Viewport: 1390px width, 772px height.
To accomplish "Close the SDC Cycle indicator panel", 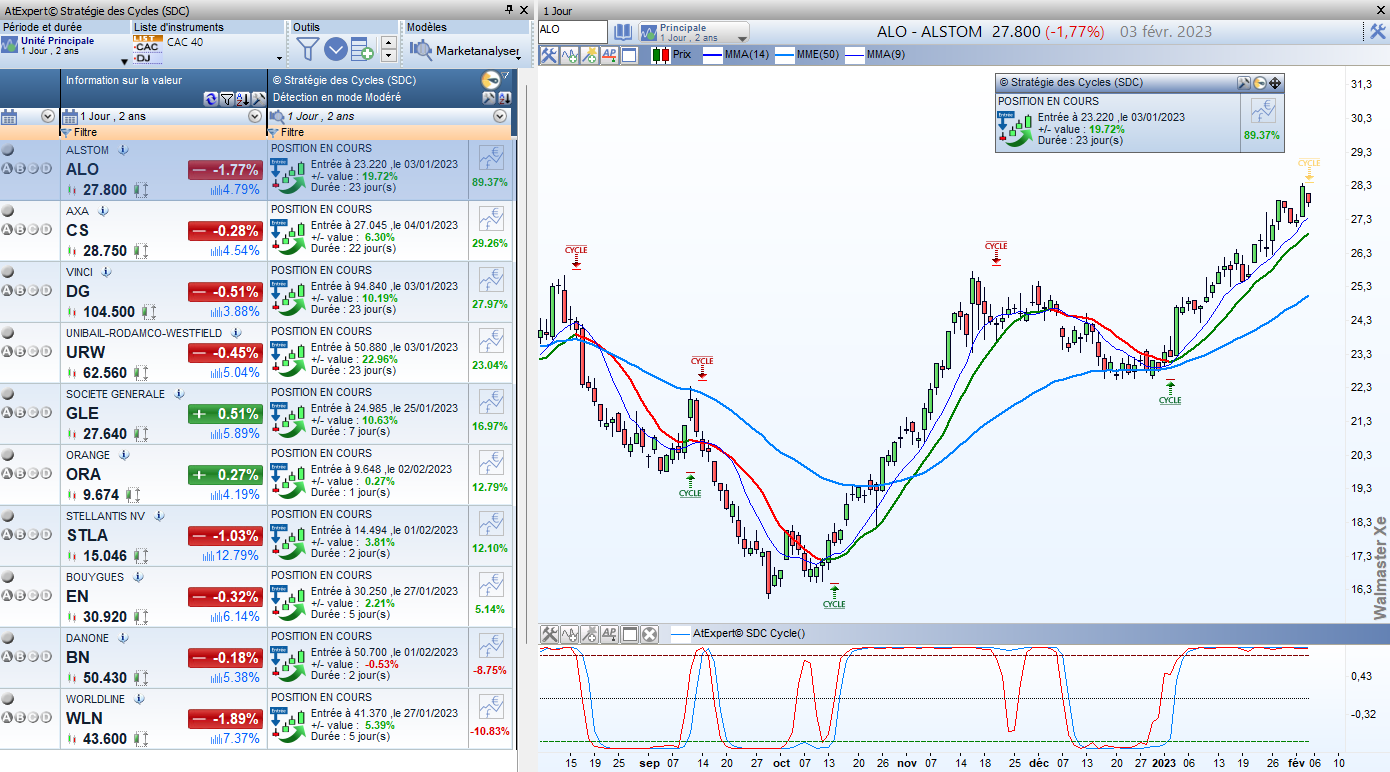I will [x=649, y=634].
